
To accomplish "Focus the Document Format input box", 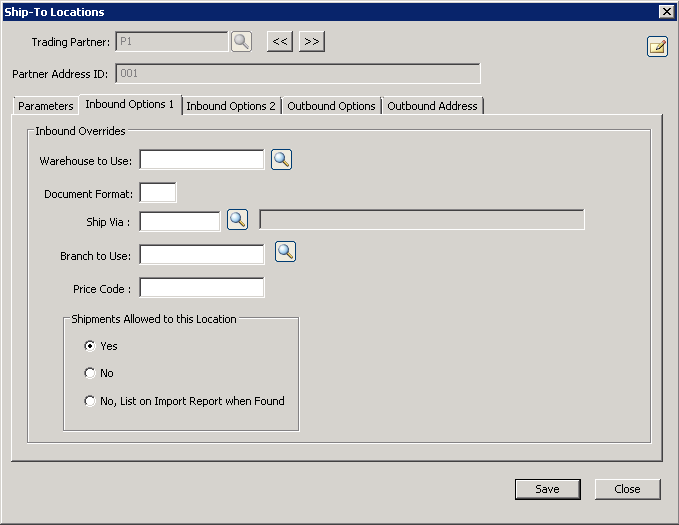I will coord(158,192).
